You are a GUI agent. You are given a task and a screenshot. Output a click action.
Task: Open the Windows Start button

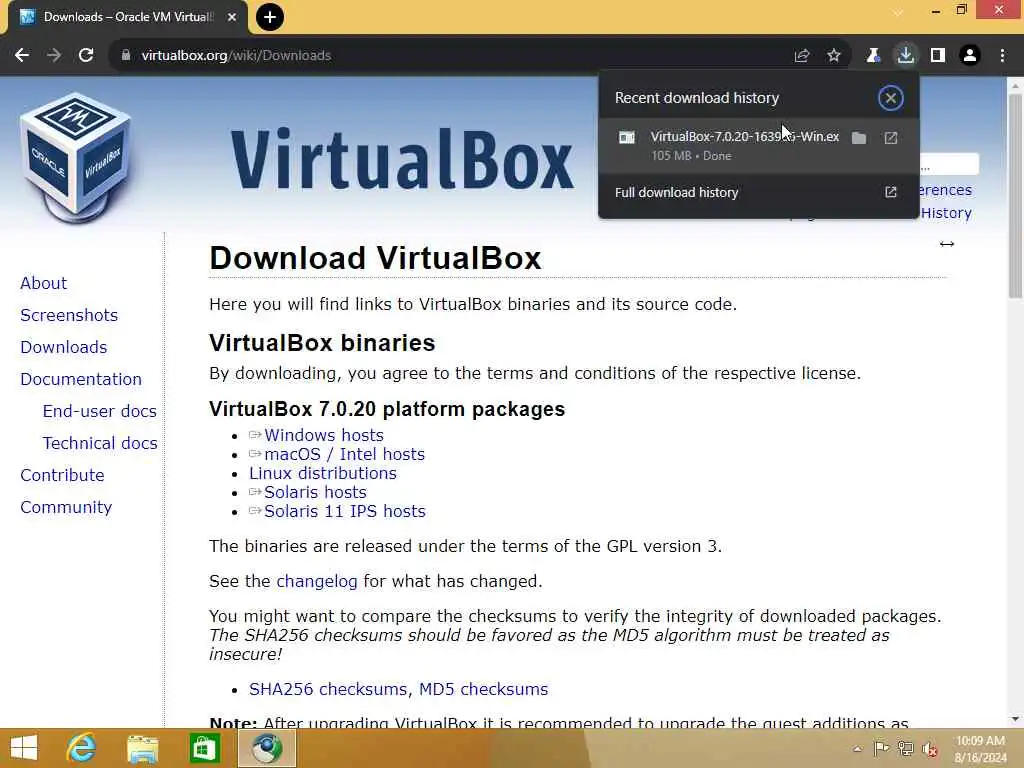point(24,748)
